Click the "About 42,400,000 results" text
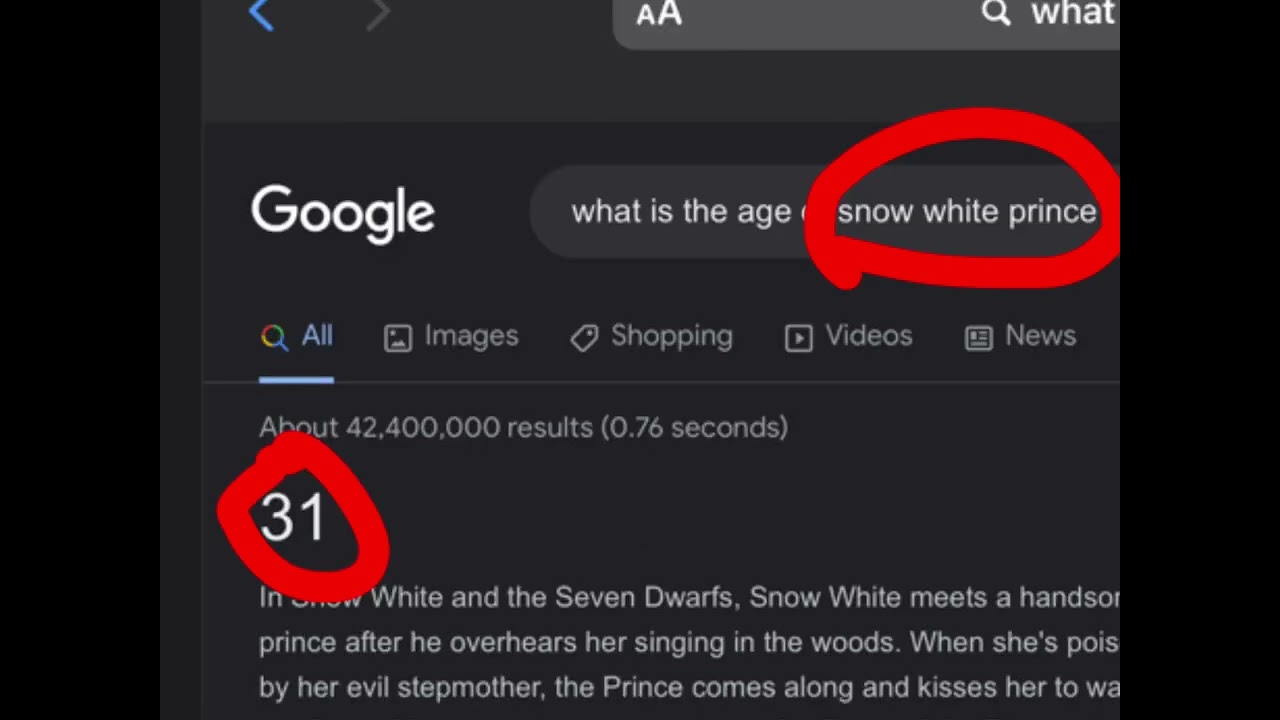The width and height of the screenshot is (1280, 720). point(523,428)
